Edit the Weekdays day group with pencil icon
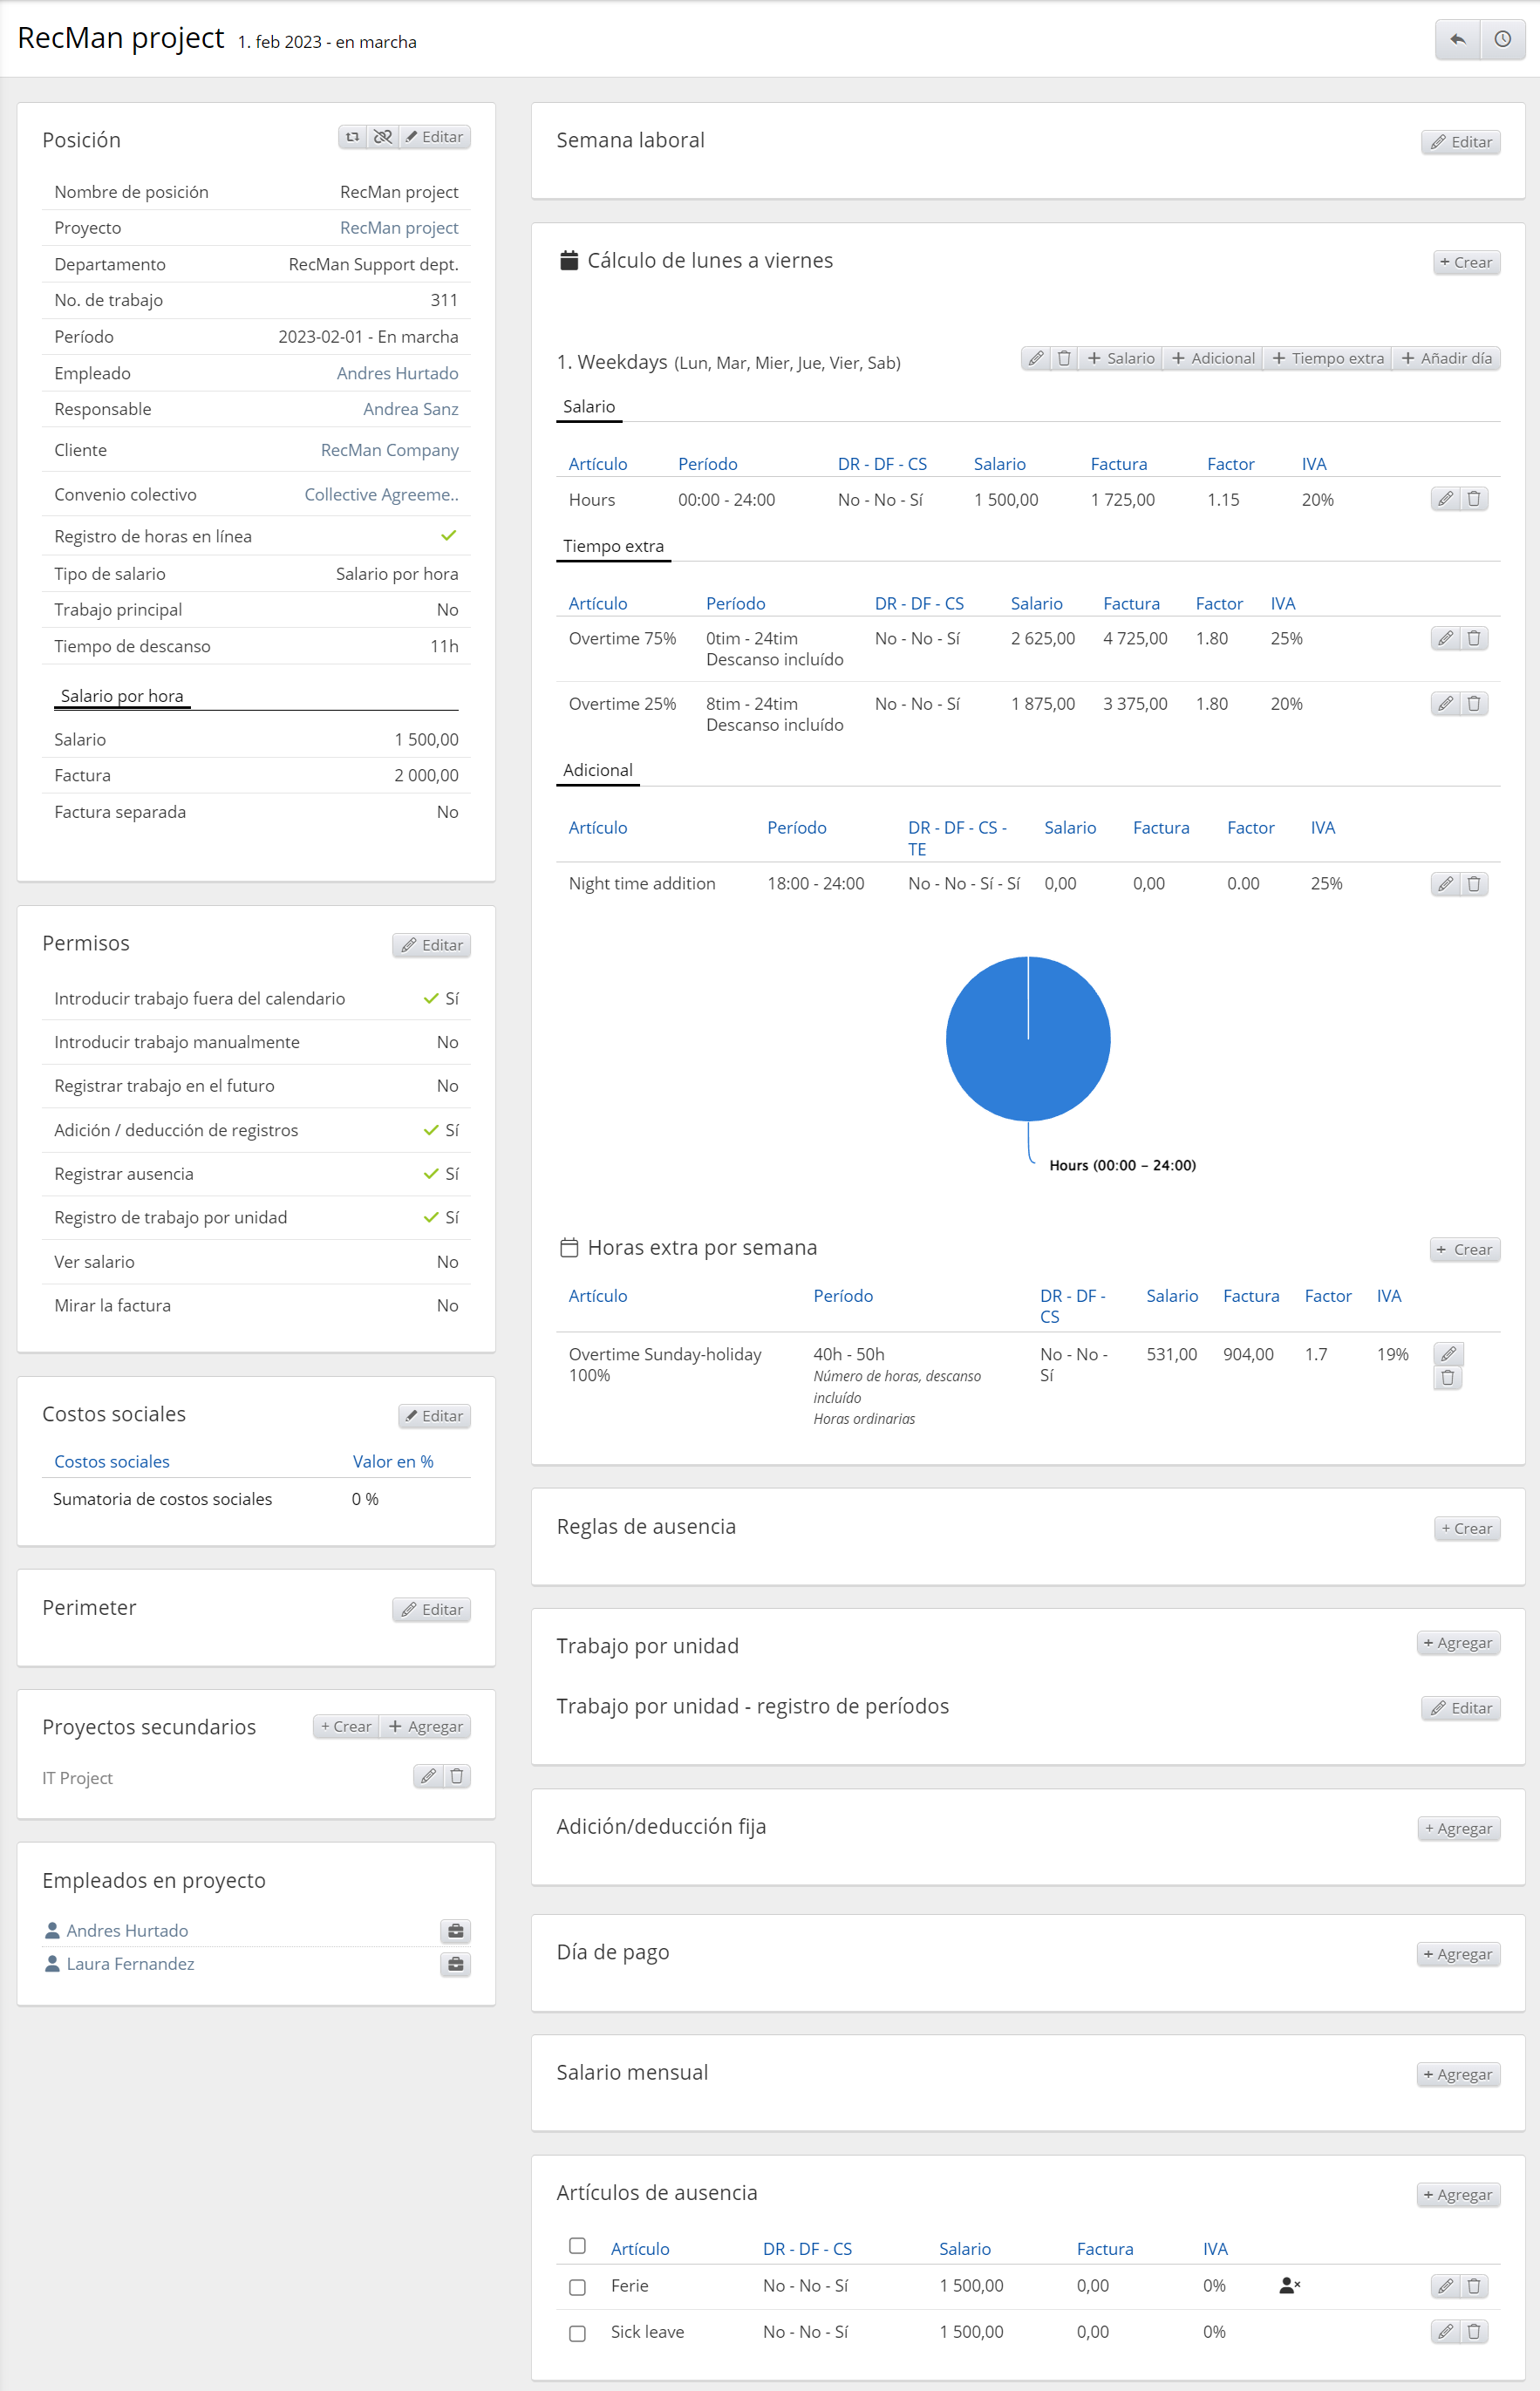1540x2391 pixels. click(1036, 358)
